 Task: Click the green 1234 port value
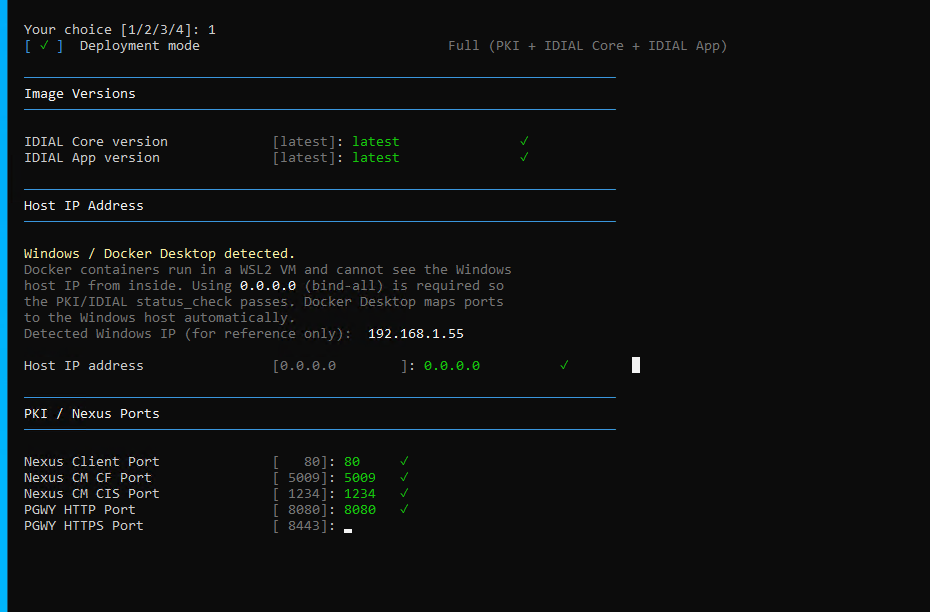pos(360,494)
